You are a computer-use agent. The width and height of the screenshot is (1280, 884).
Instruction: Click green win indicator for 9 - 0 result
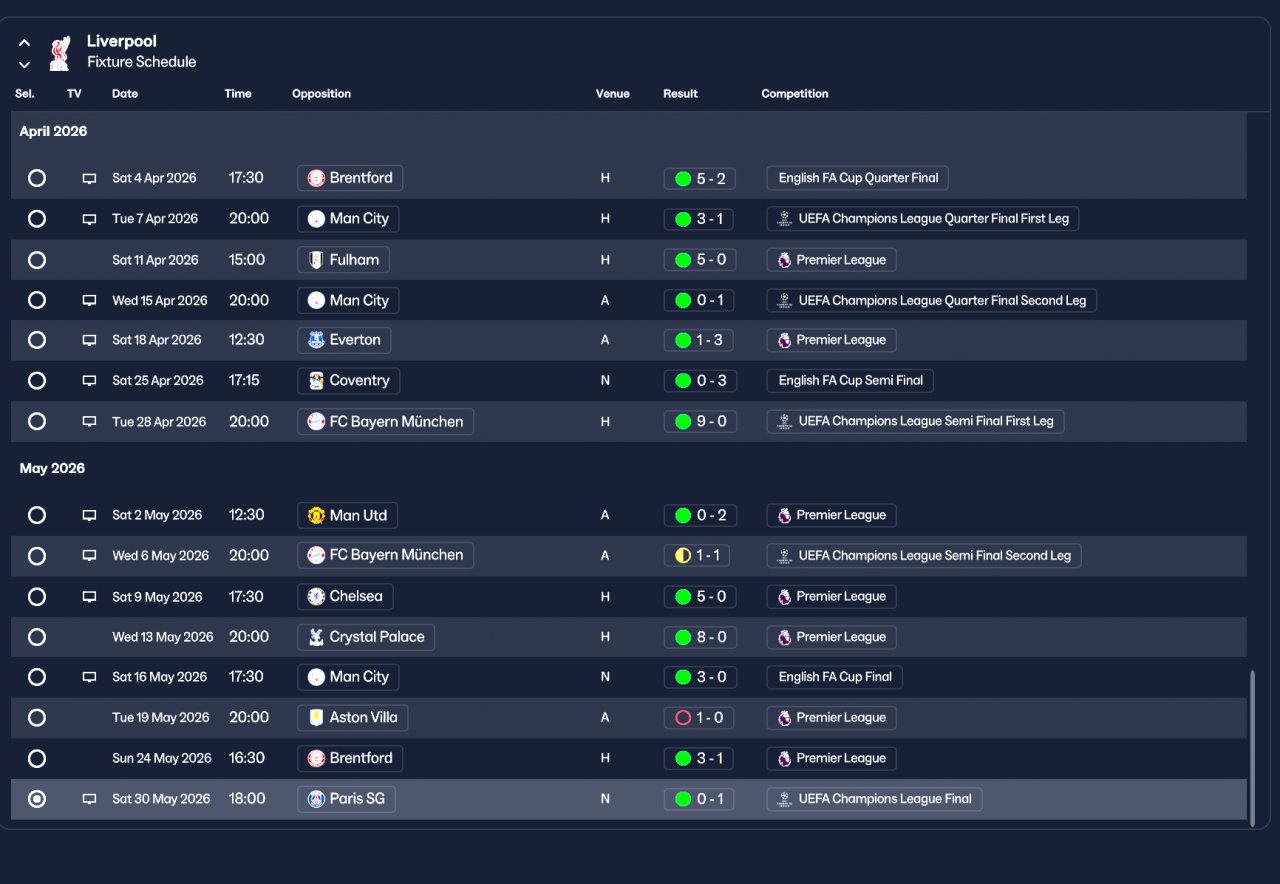coord(683,422)
